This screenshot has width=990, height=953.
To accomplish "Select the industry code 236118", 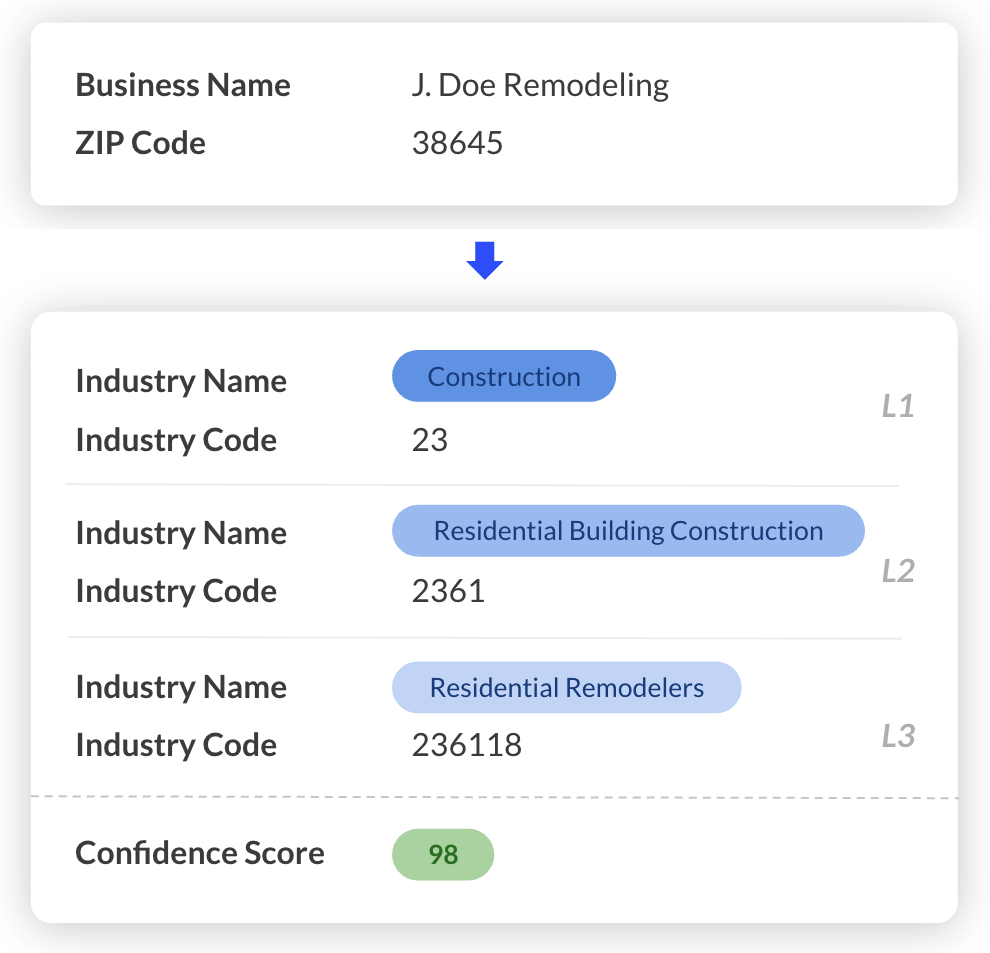I will click(466, 745).
